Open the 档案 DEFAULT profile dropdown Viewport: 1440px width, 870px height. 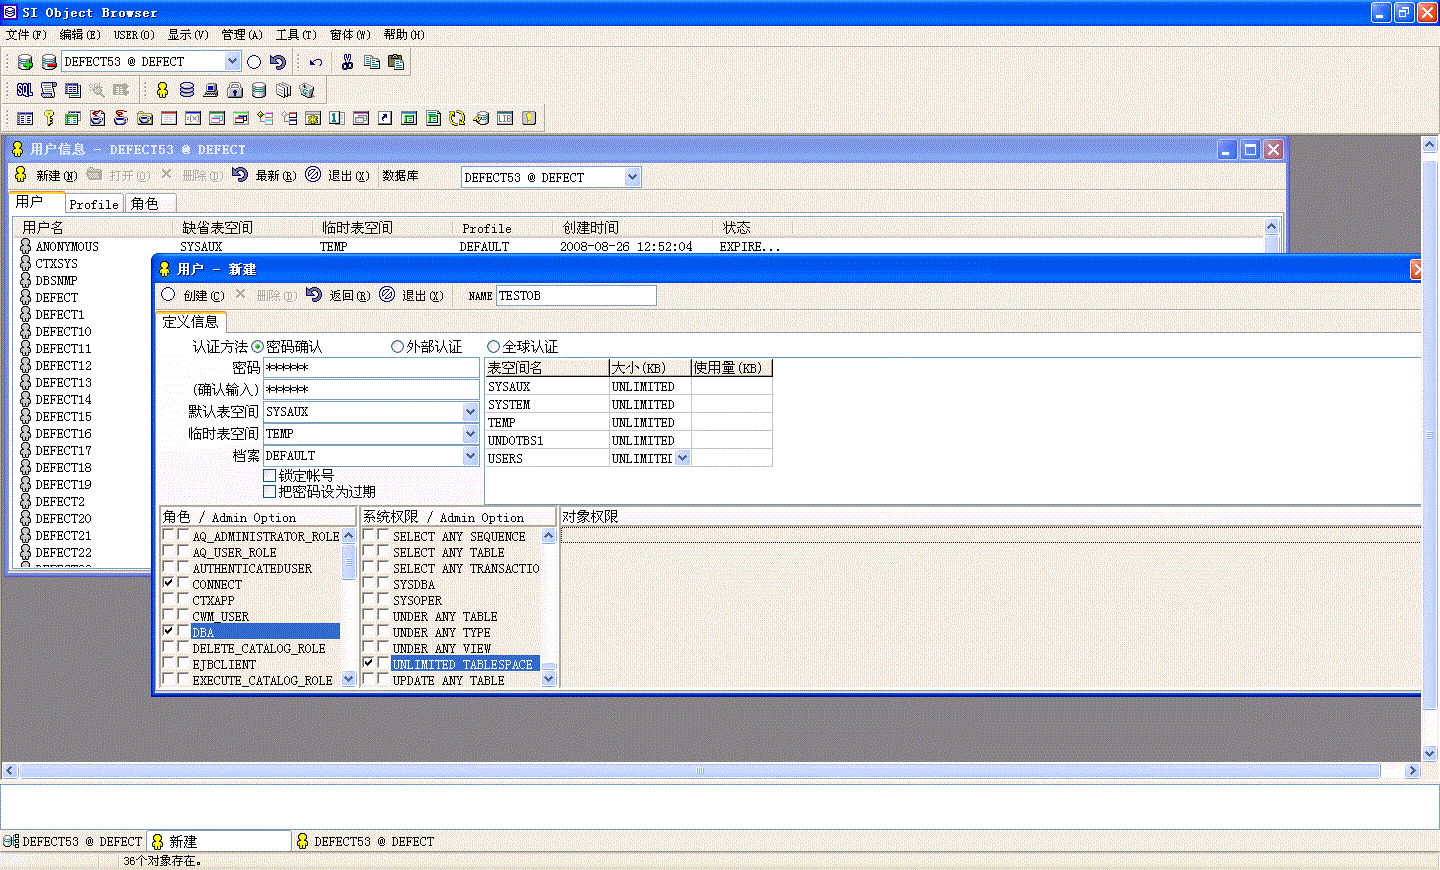470,456
